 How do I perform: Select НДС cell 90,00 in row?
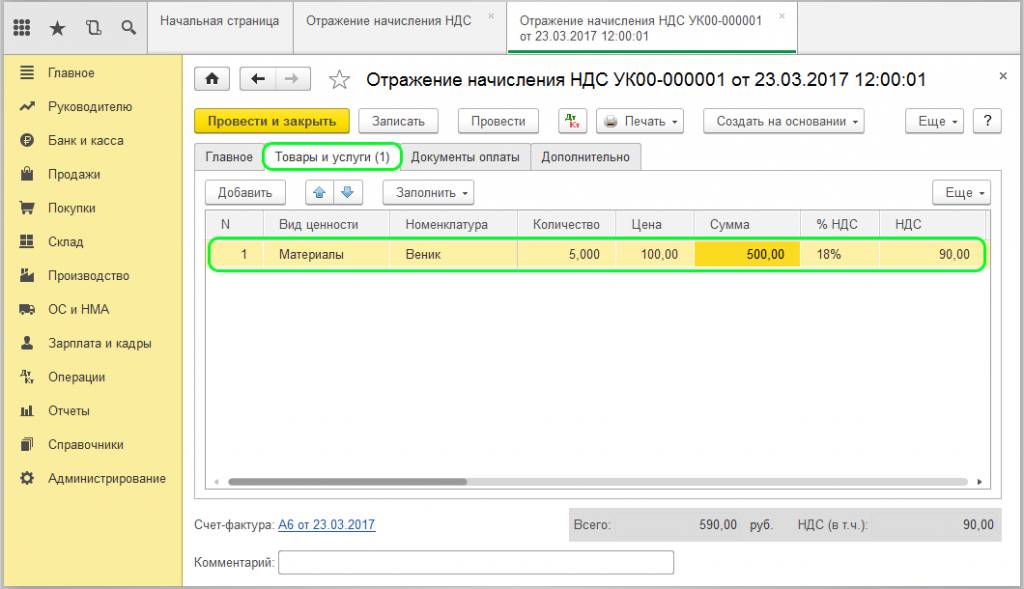click(x=931, y=254)
